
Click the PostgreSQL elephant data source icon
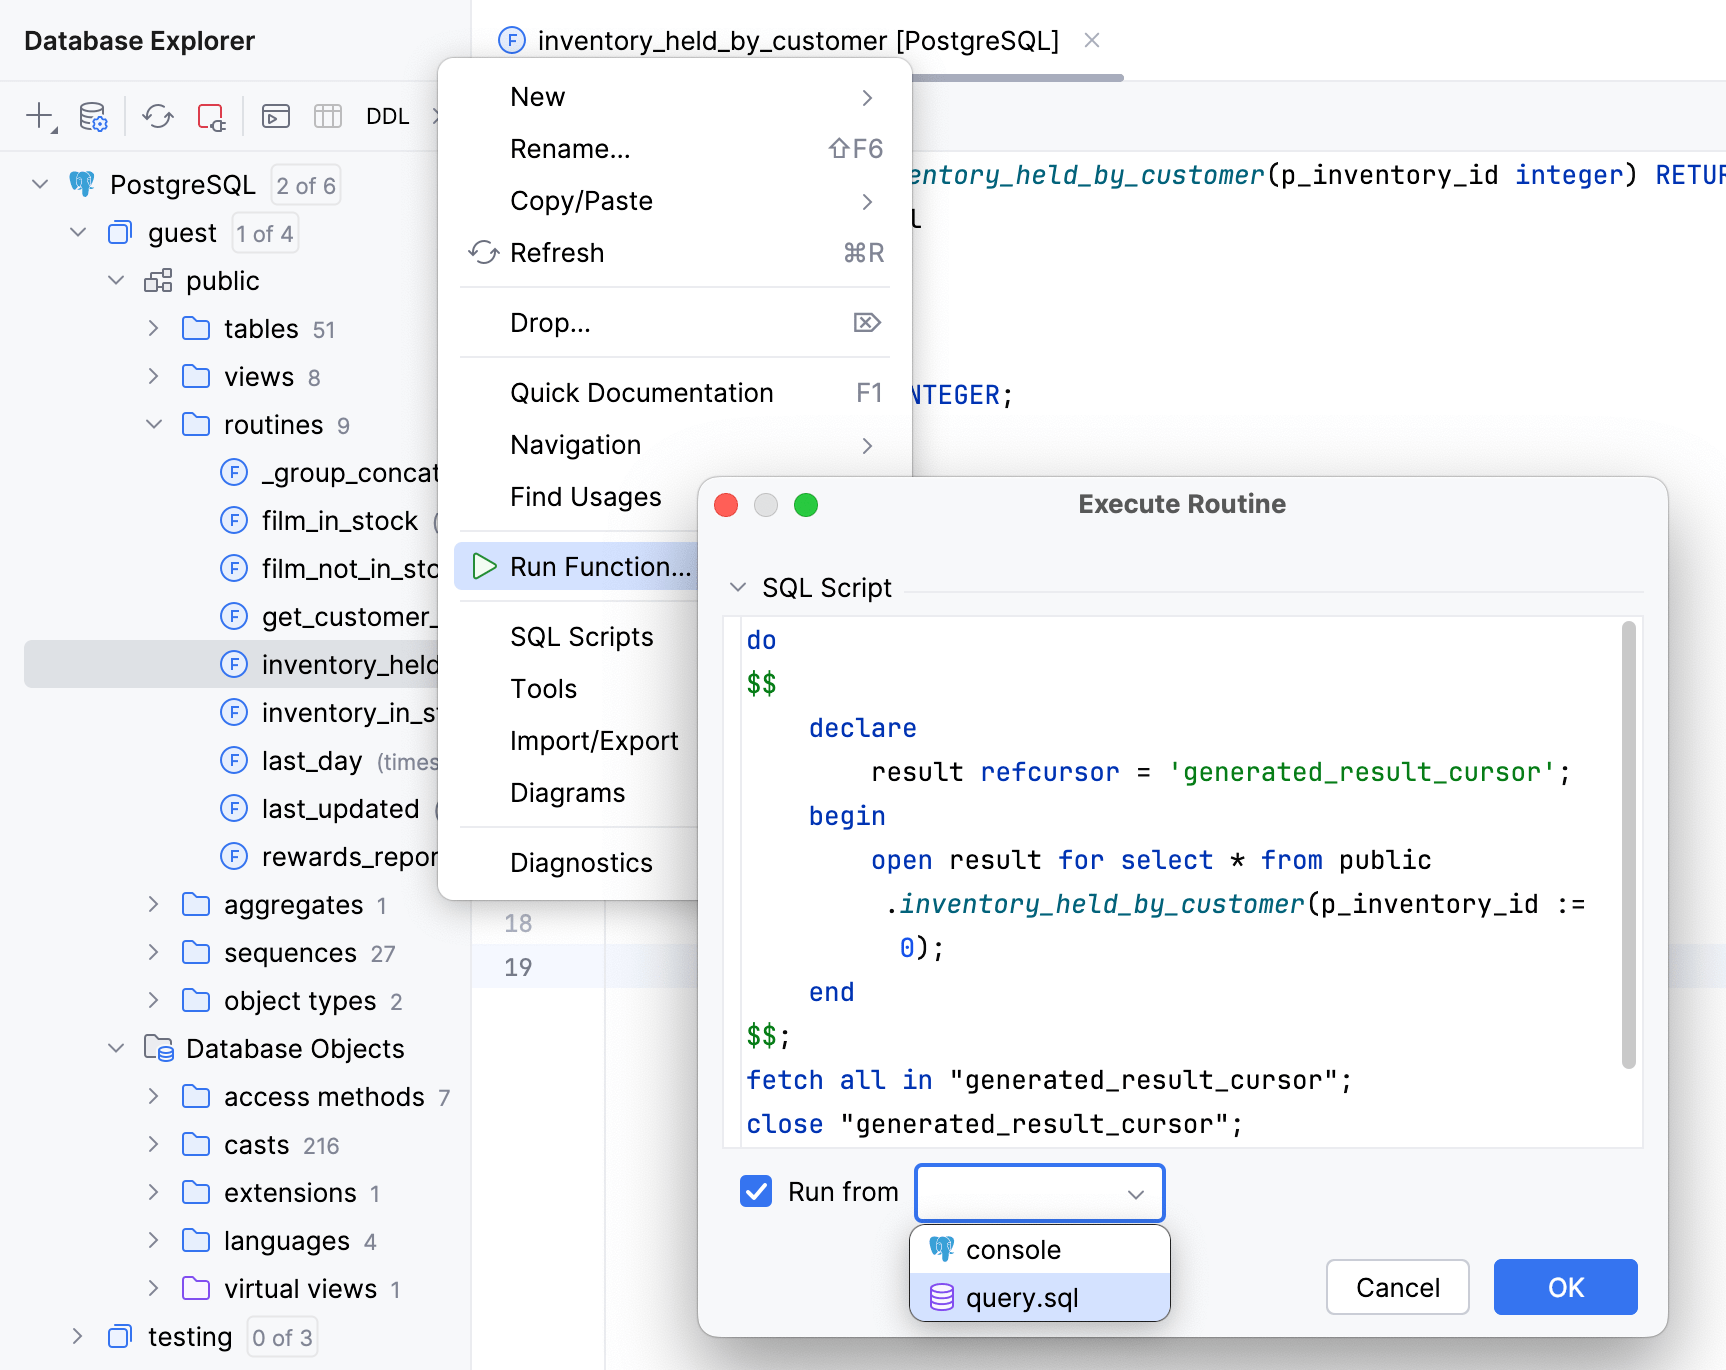[82, 184]
